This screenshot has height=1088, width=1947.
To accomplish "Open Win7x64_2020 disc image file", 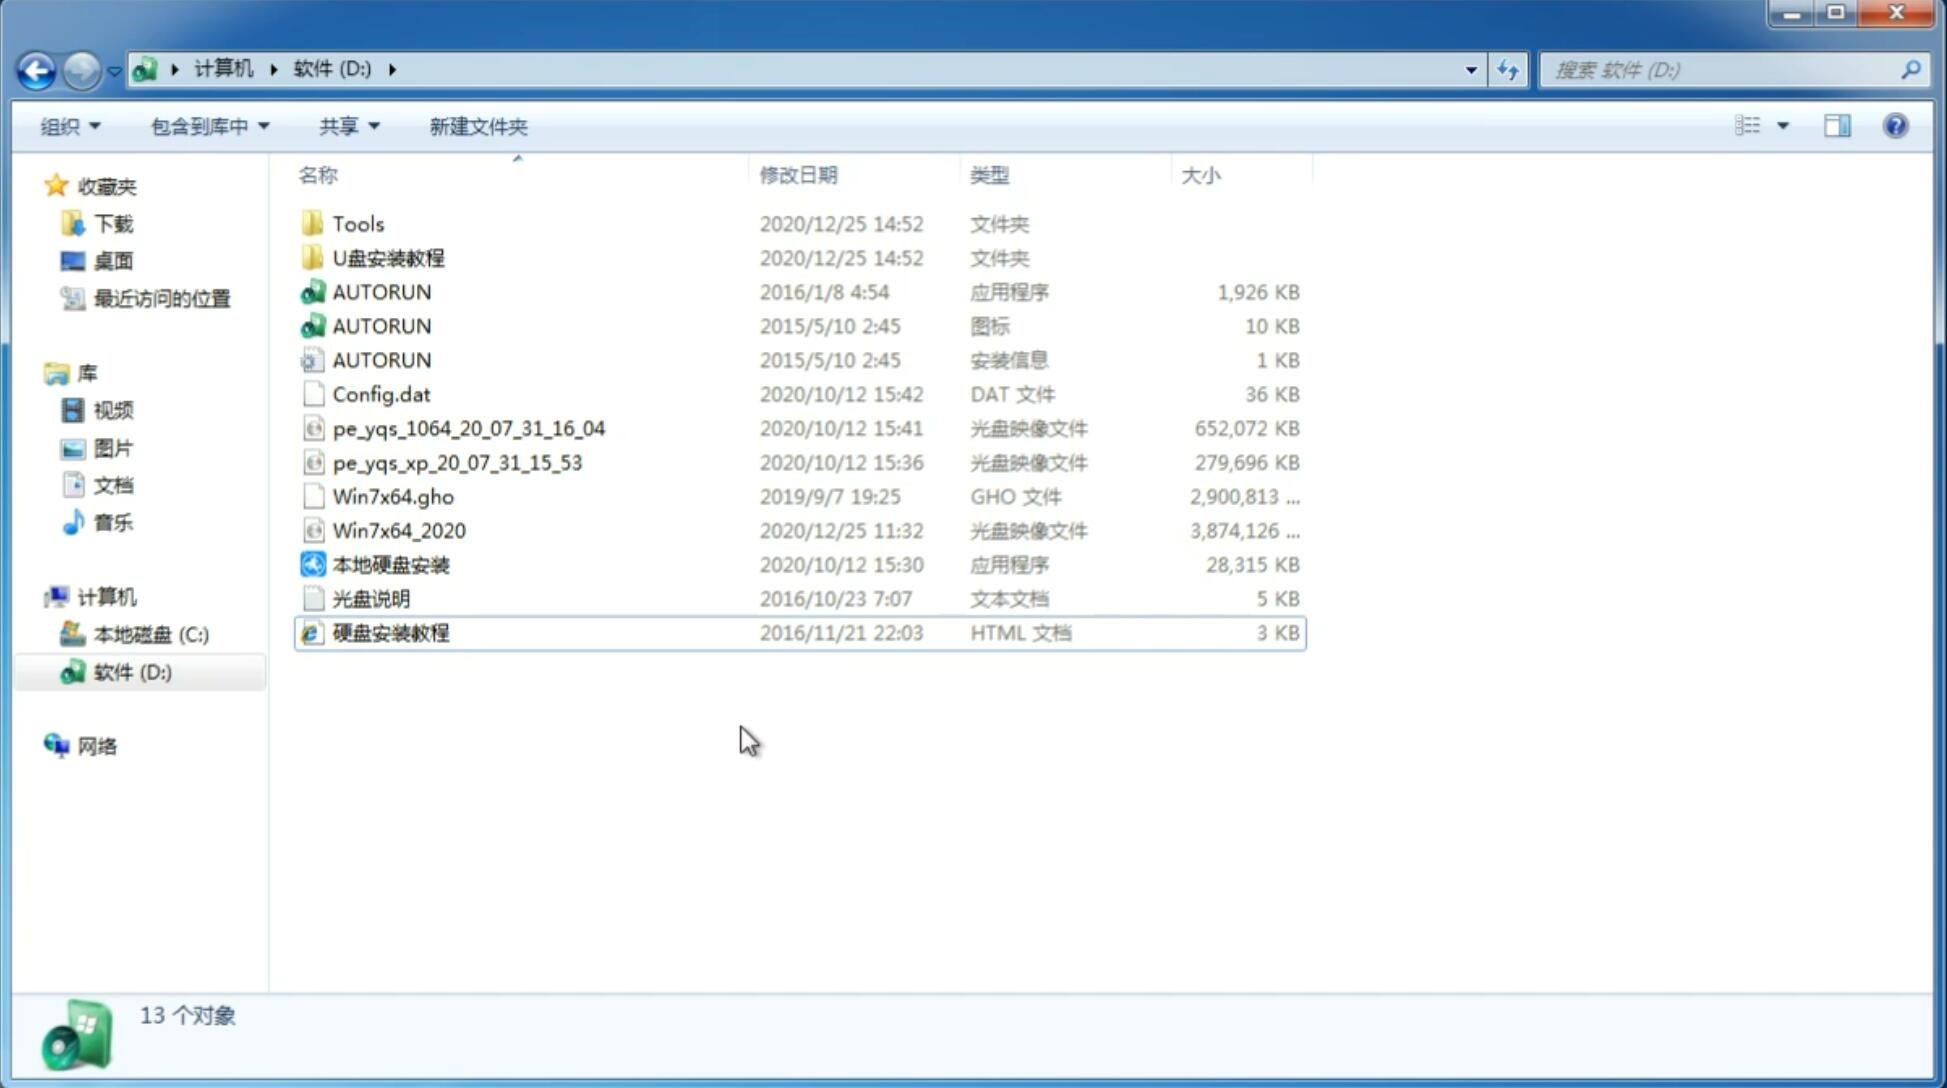I will [398, 531].
